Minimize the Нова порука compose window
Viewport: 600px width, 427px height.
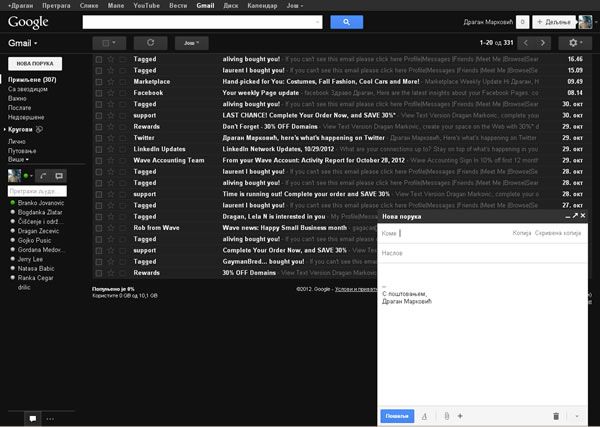pyautogui.click(x=567, y=217)
